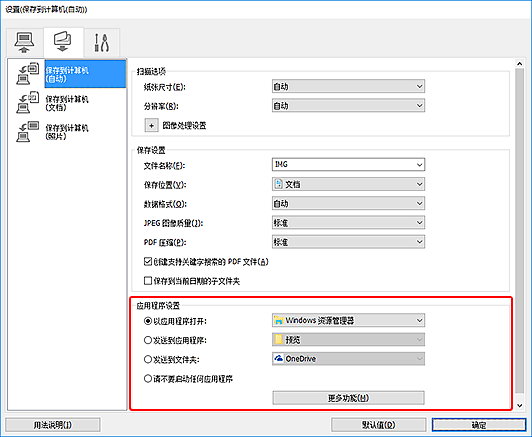Open the JPEG 图像质量 dropdown
This screenshot has height=437, width=532.
pos(348,223)
